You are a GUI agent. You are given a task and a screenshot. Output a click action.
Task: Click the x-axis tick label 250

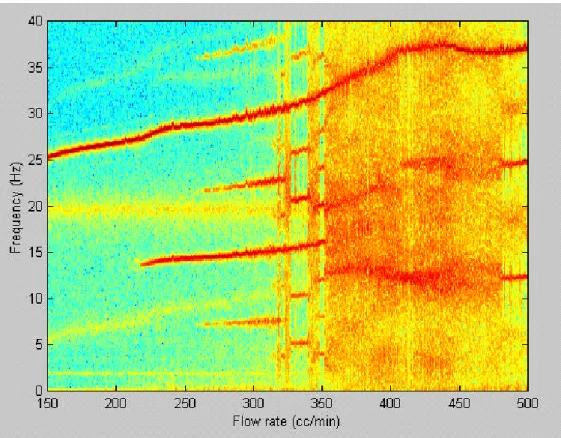point(185,403)
